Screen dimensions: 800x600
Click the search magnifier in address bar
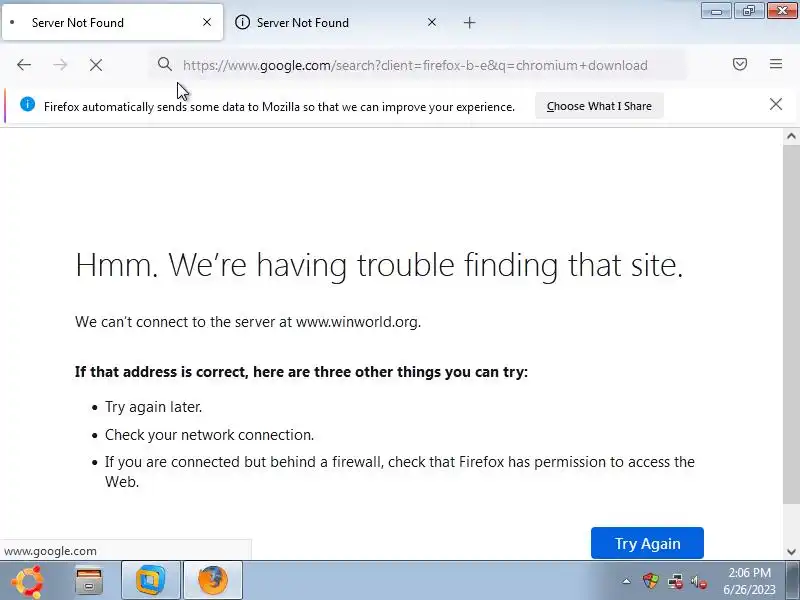[164, 64]
